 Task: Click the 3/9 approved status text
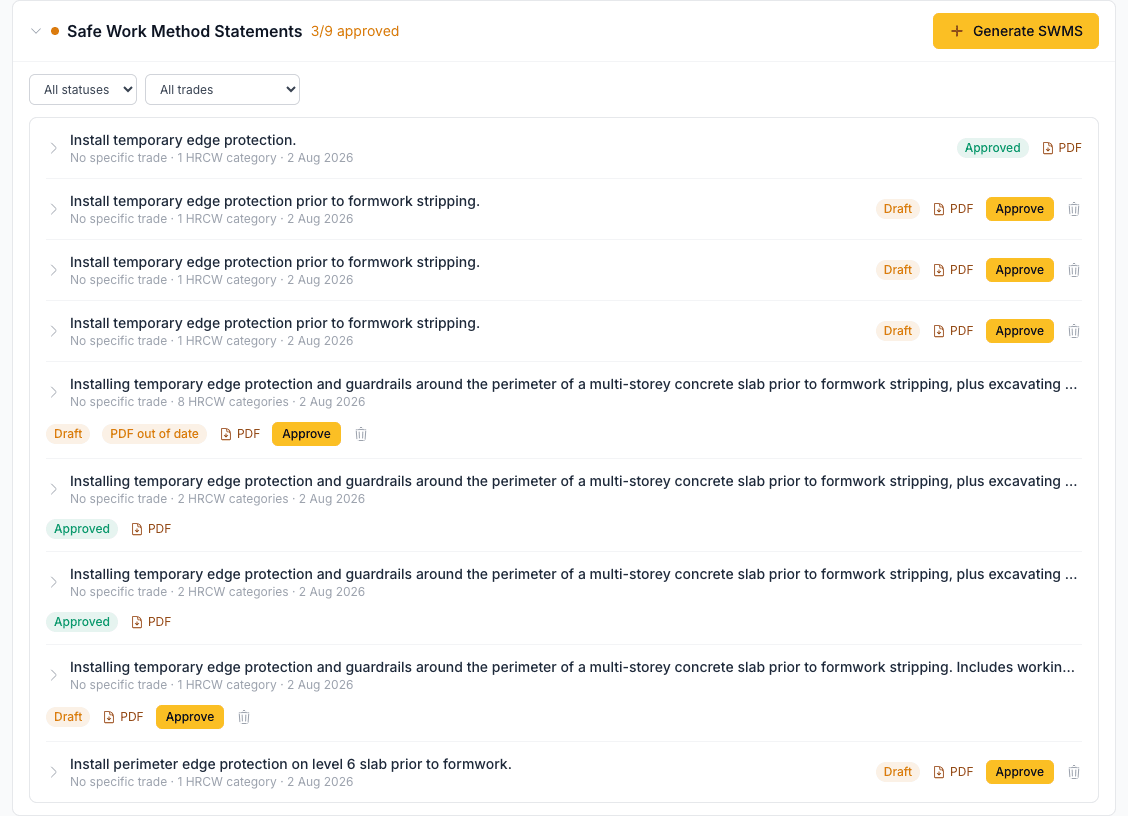pyautogui.click(x=355, y=31)
